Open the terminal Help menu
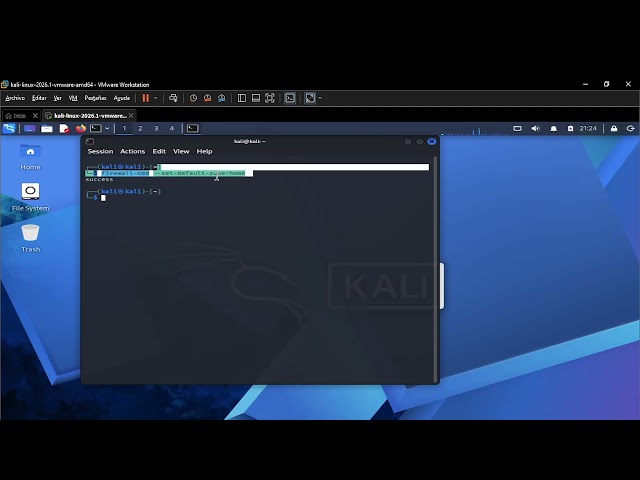 (x=204, y=151)
